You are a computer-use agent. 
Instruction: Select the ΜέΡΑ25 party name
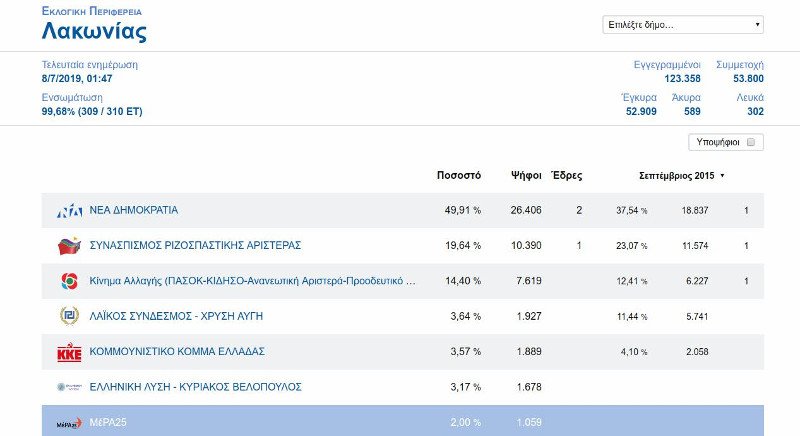pos(108,422)
